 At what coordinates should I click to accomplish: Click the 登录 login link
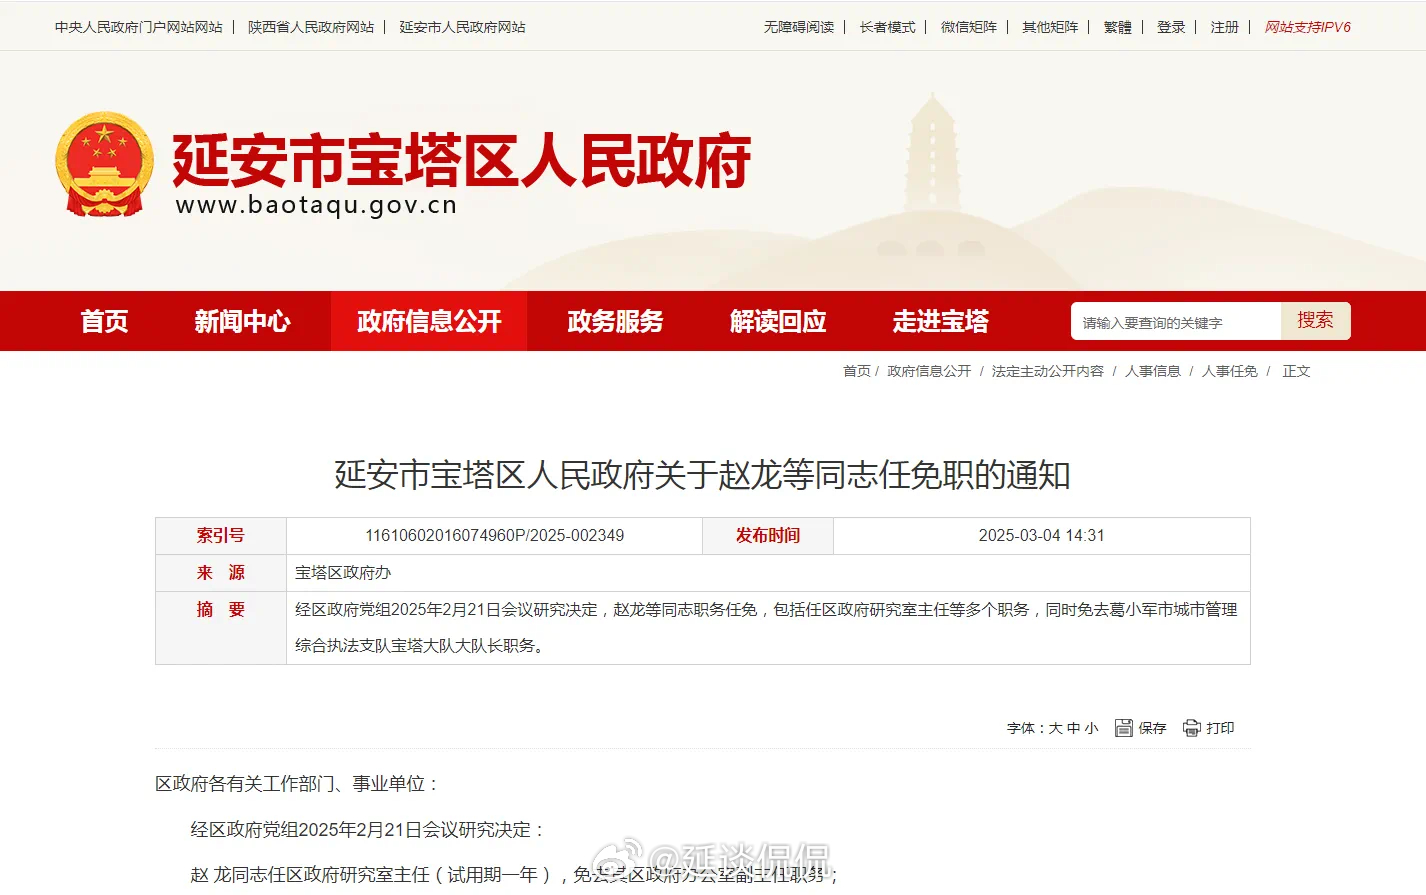pyautogui.click(x=1171, y=27)
